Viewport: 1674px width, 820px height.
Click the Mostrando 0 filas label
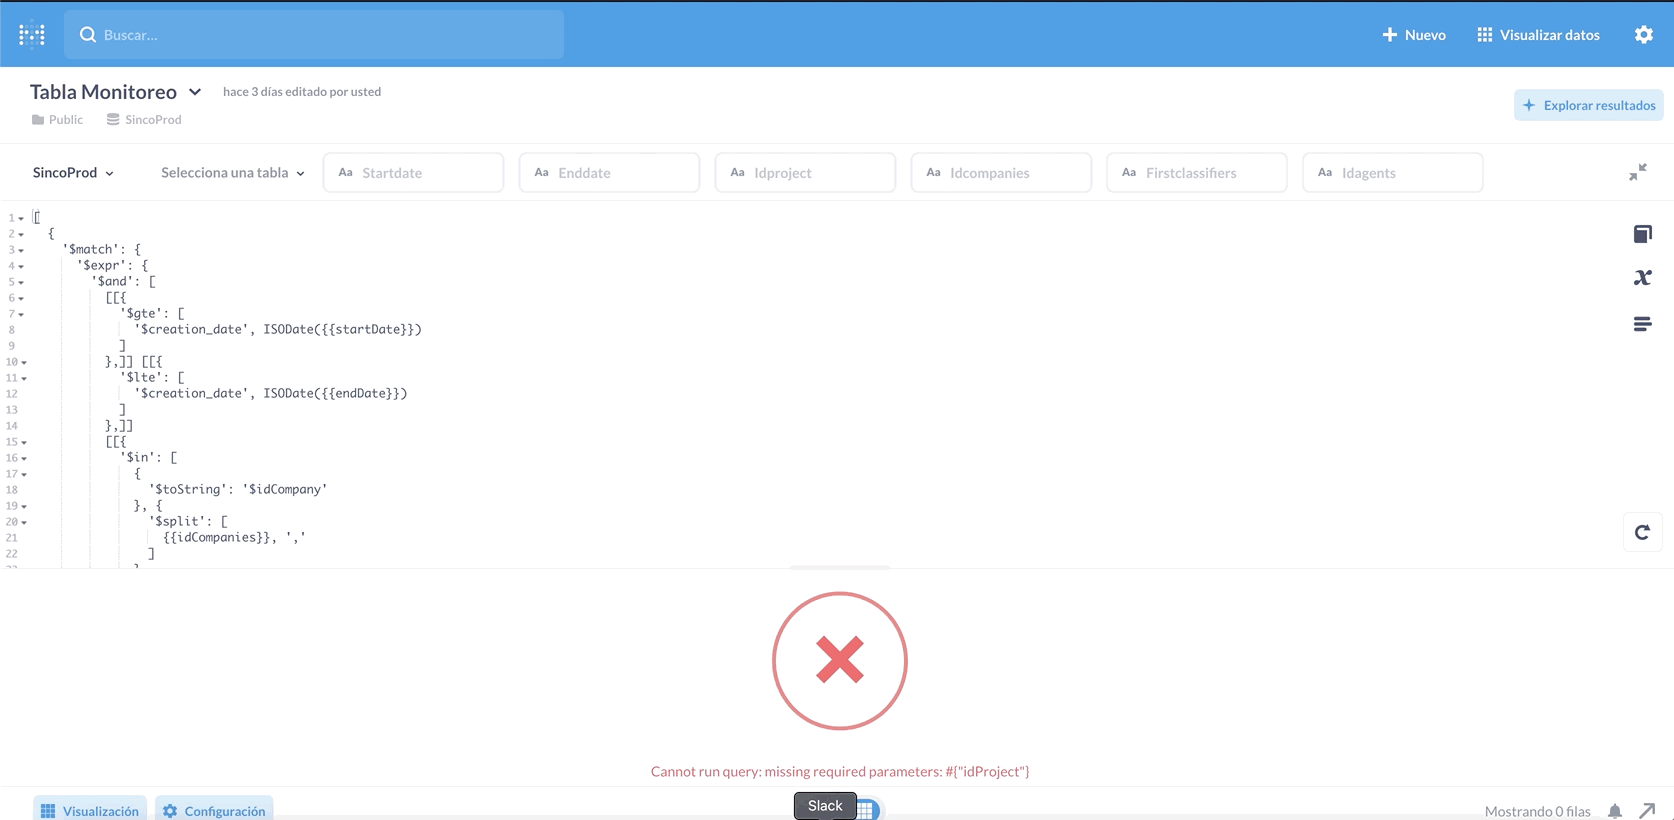click(1537, 811)
